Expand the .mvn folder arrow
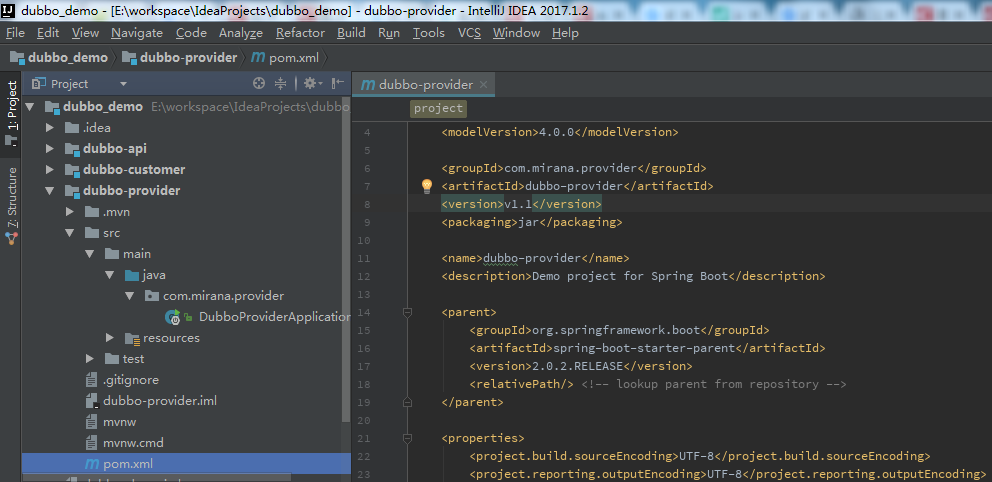The width and height of the screenshot is (992, 482). tap(70, 212)
